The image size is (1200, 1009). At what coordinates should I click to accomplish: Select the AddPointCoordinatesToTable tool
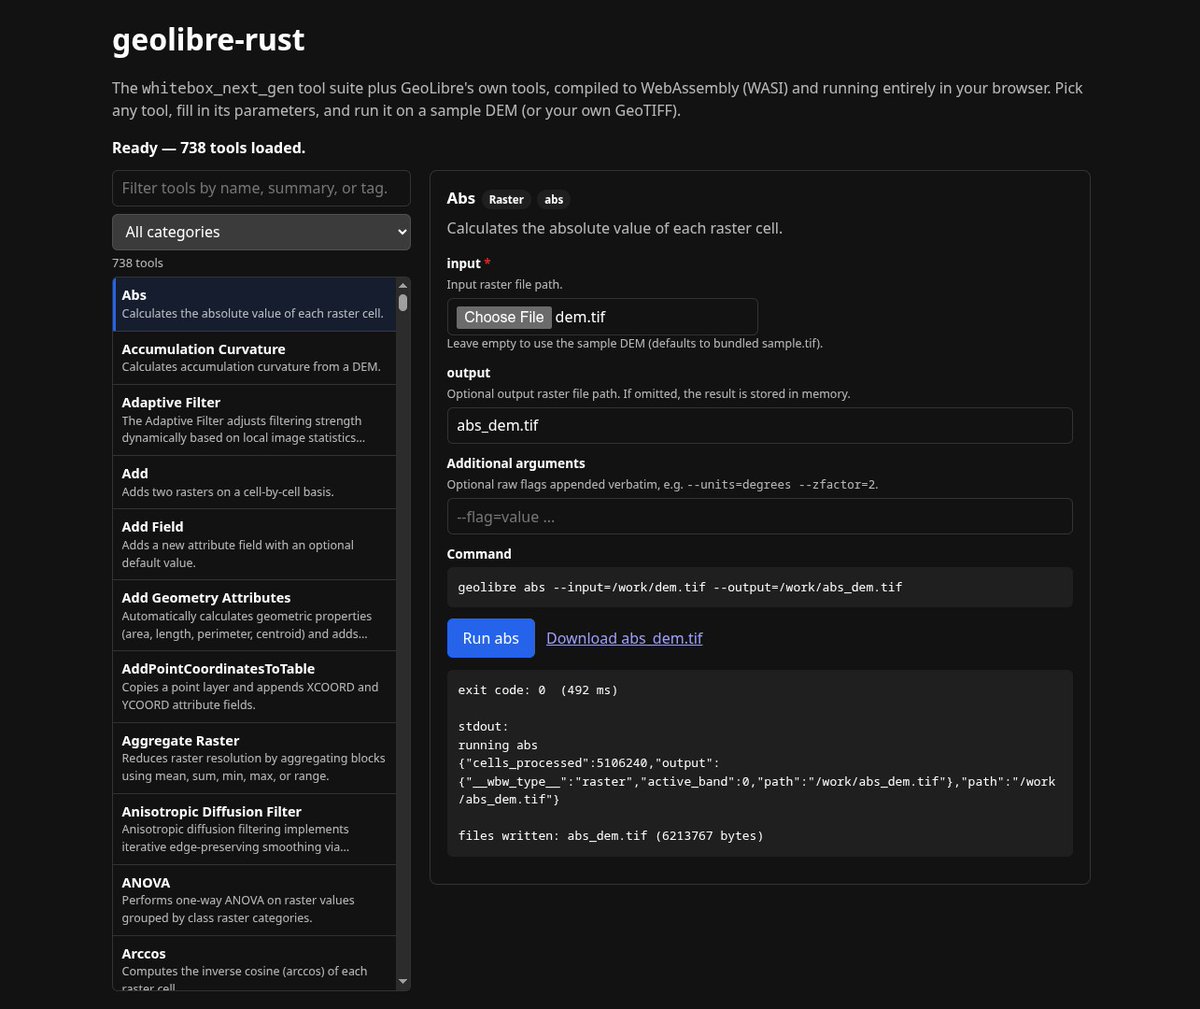coord(254,686)
